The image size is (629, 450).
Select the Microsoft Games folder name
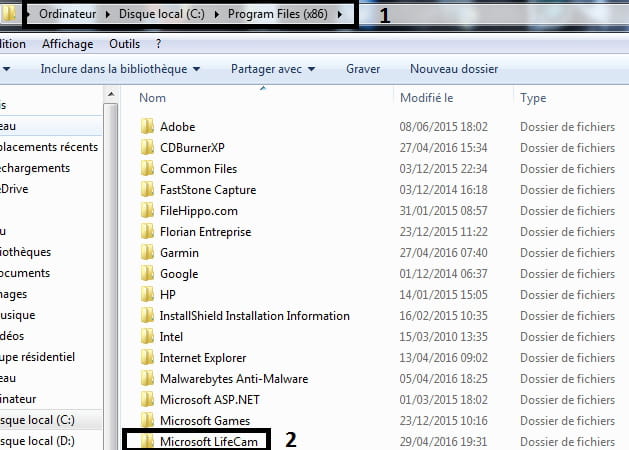tap(205, 420)
